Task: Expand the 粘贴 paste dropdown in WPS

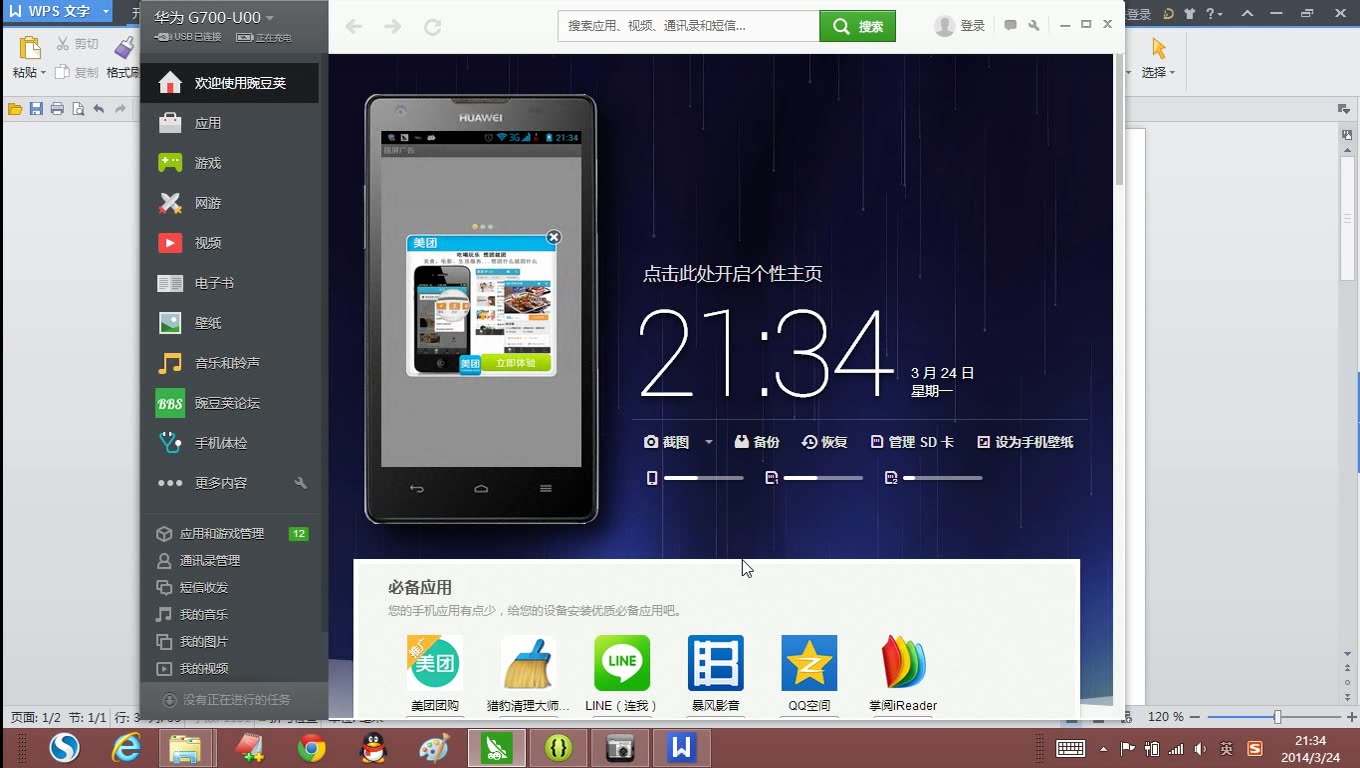Action: point(44,73)
